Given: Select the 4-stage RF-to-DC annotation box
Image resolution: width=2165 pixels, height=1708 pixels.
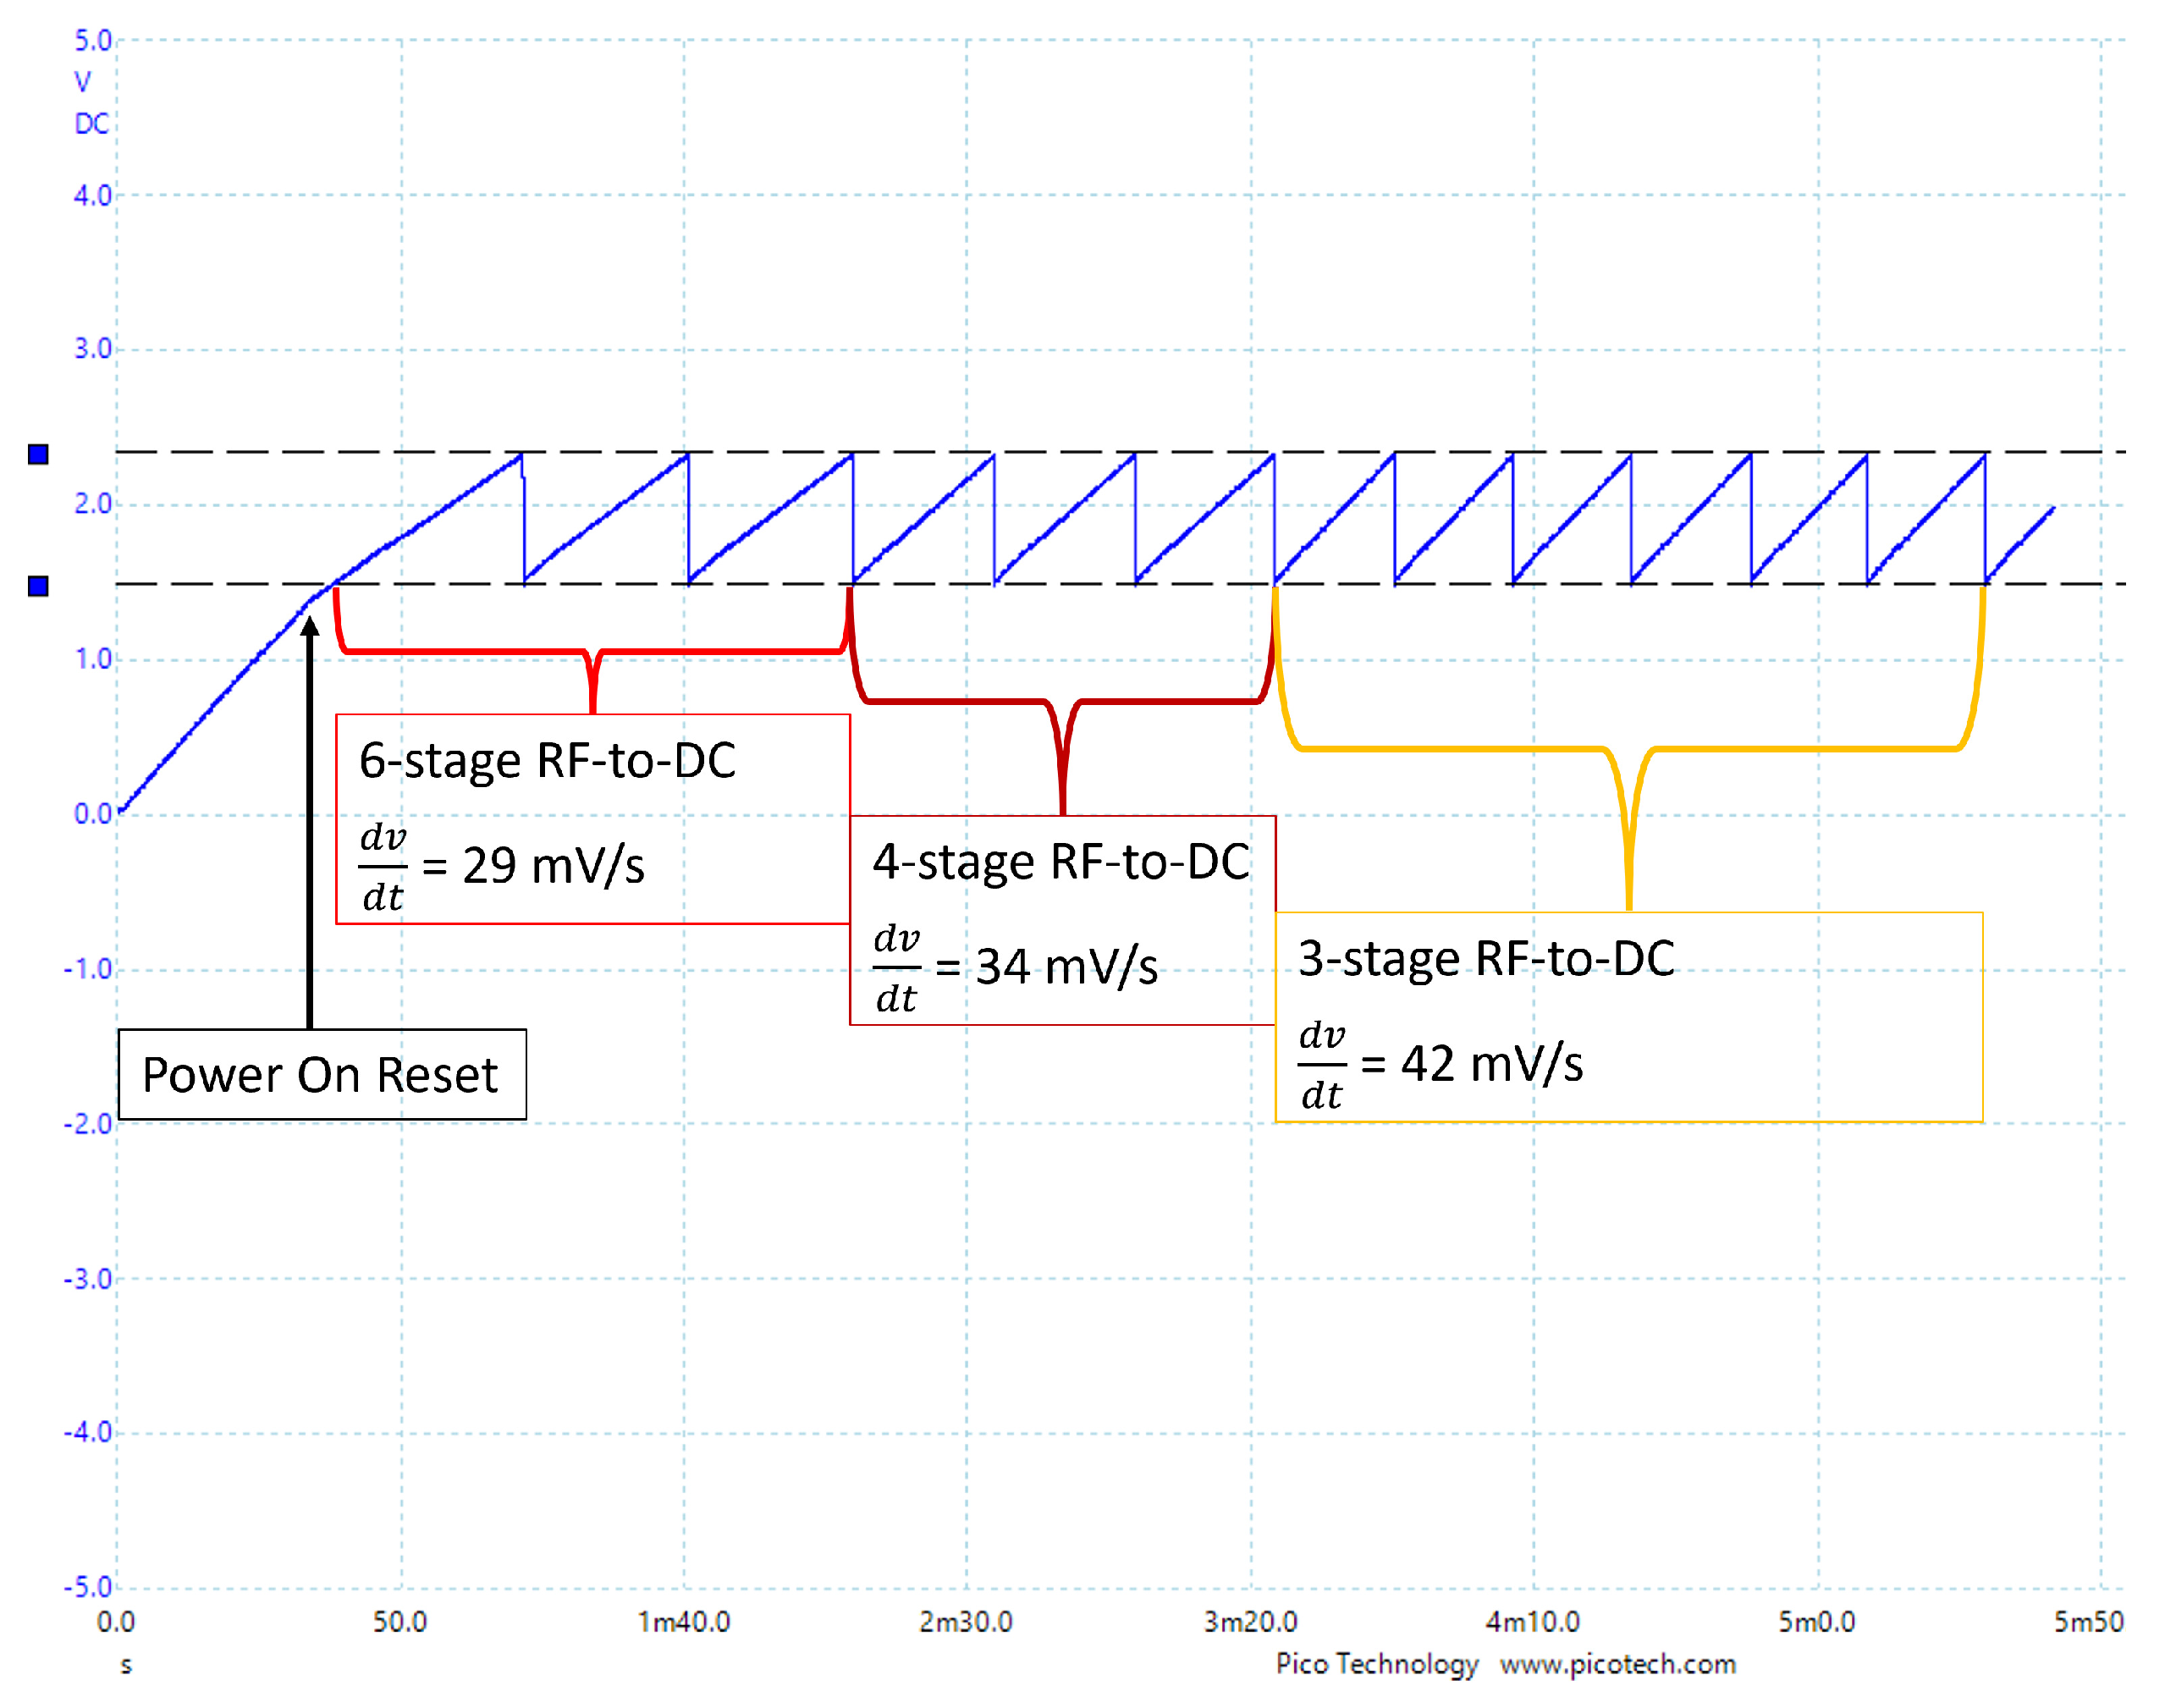Looking at the screenshot, I should coord(1062,921).
